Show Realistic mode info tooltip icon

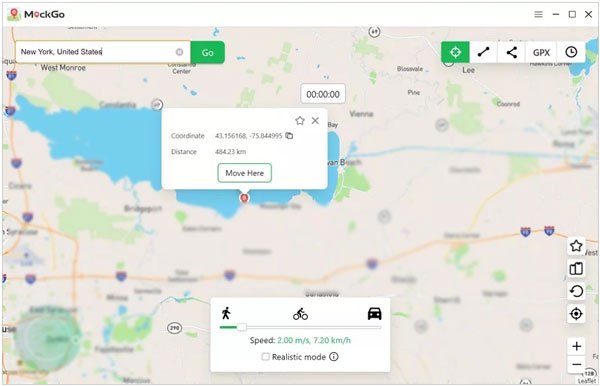tap(334, 357)
